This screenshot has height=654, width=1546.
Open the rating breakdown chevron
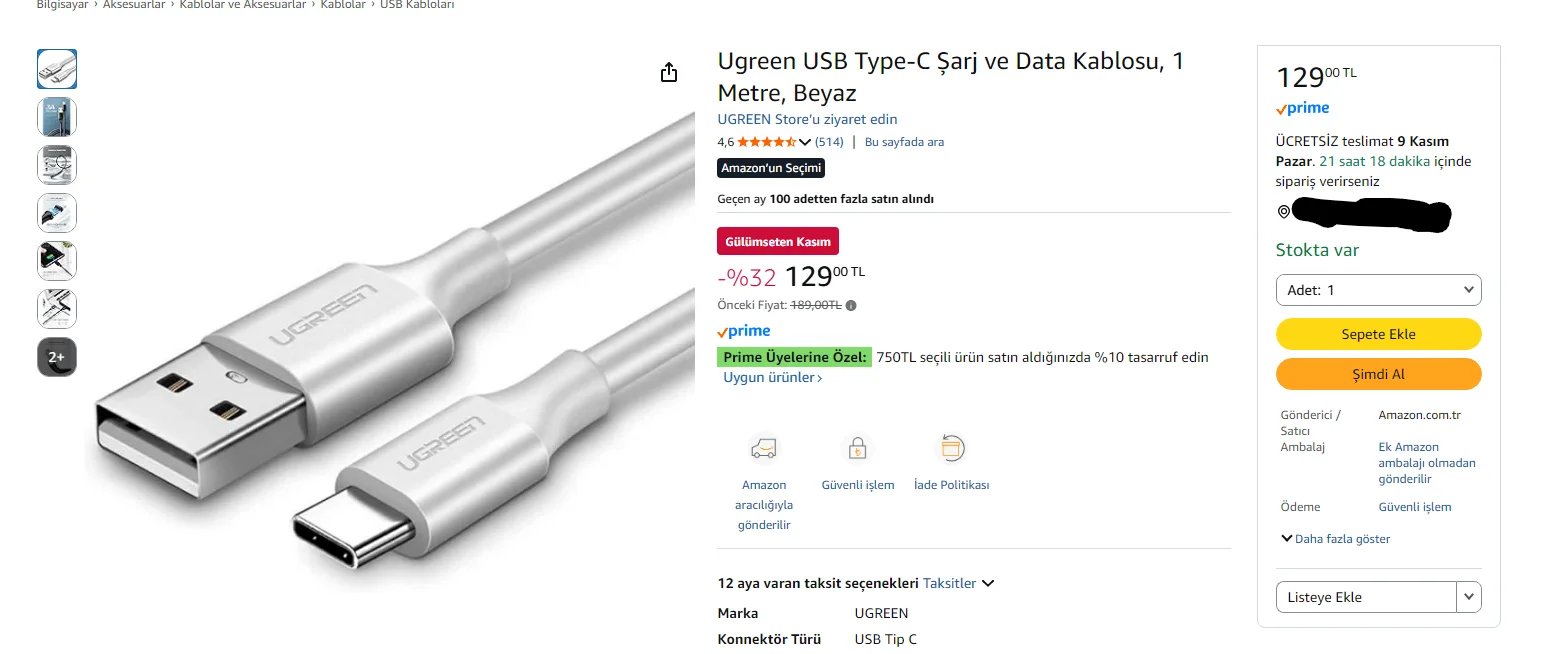pos(805,142)
